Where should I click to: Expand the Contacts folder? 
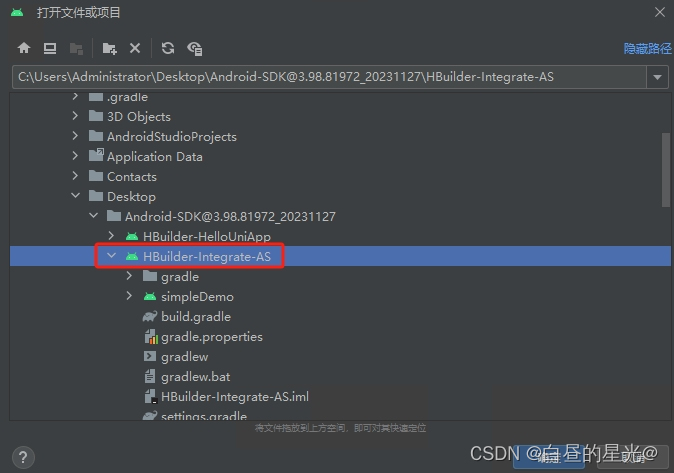[75, 176]
